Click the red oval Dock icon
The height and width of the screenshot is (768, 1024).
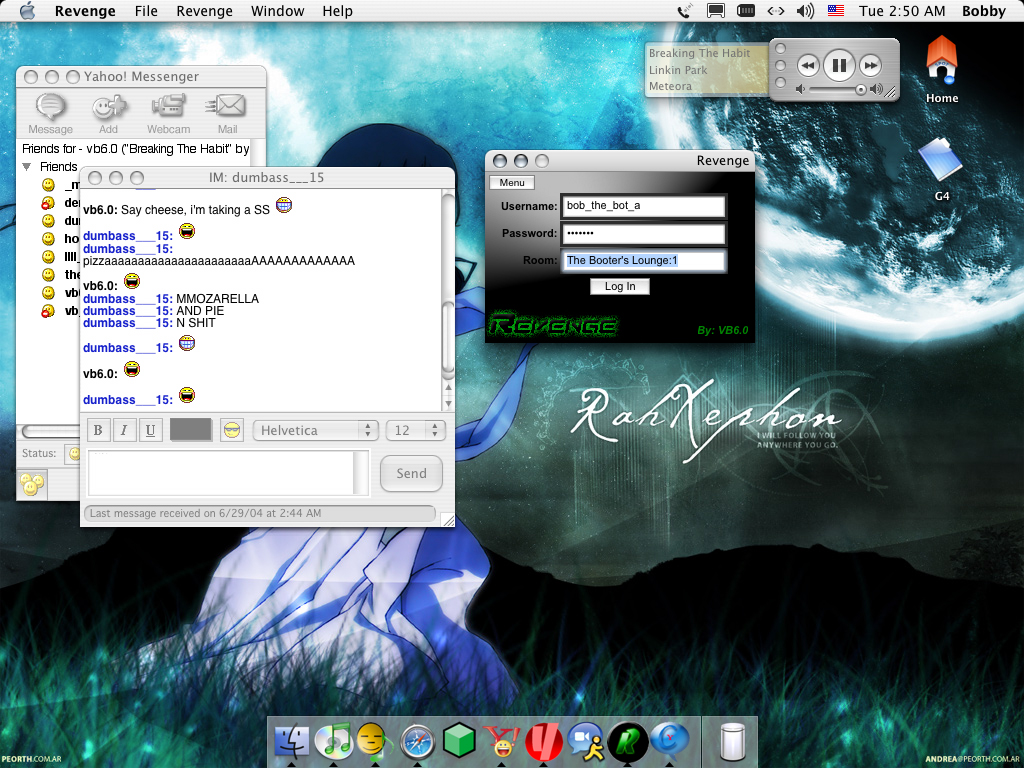pyautogui.click(x=543, y=743)
